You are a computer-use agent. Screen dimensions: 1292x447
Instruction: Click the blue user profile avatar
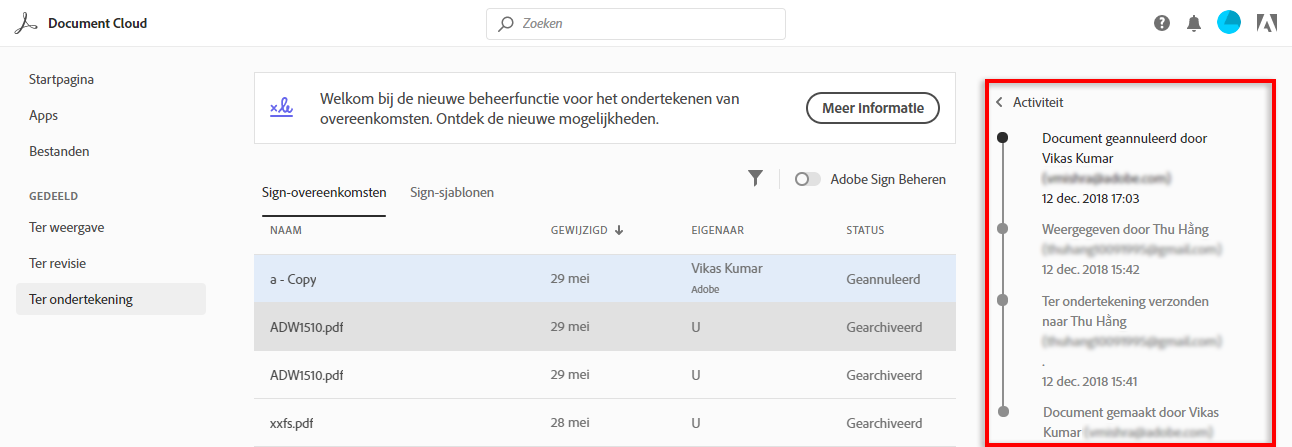tap(1229, 23)
